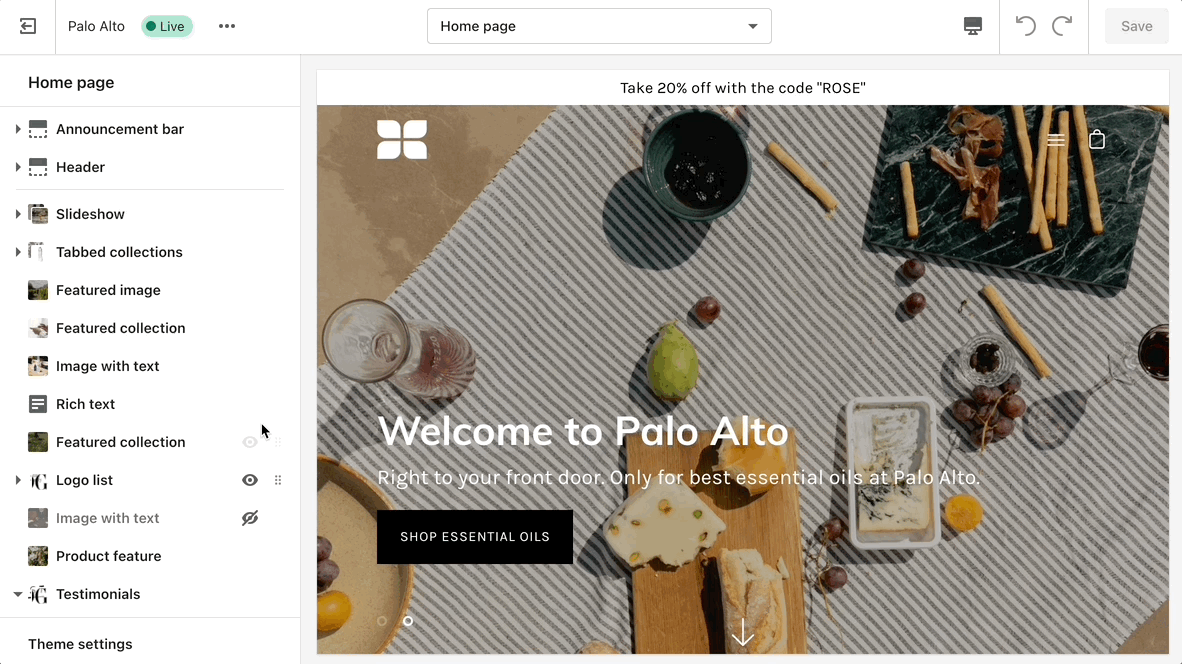The image size is (1182, 664).
Task: Open the three-dot theme actions menu
Action: click(x=227, y=26)
